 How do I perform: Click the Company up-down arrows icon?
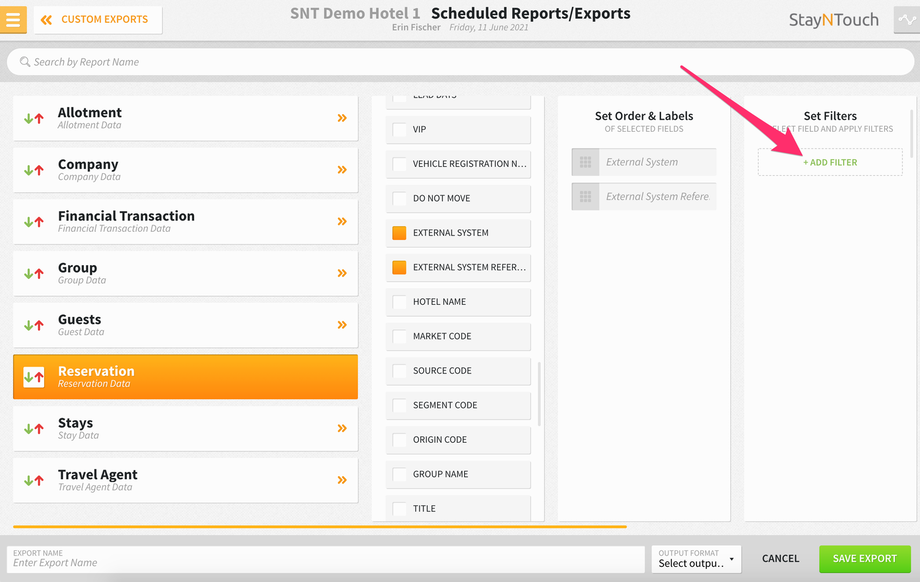click(x=33, y=170)
